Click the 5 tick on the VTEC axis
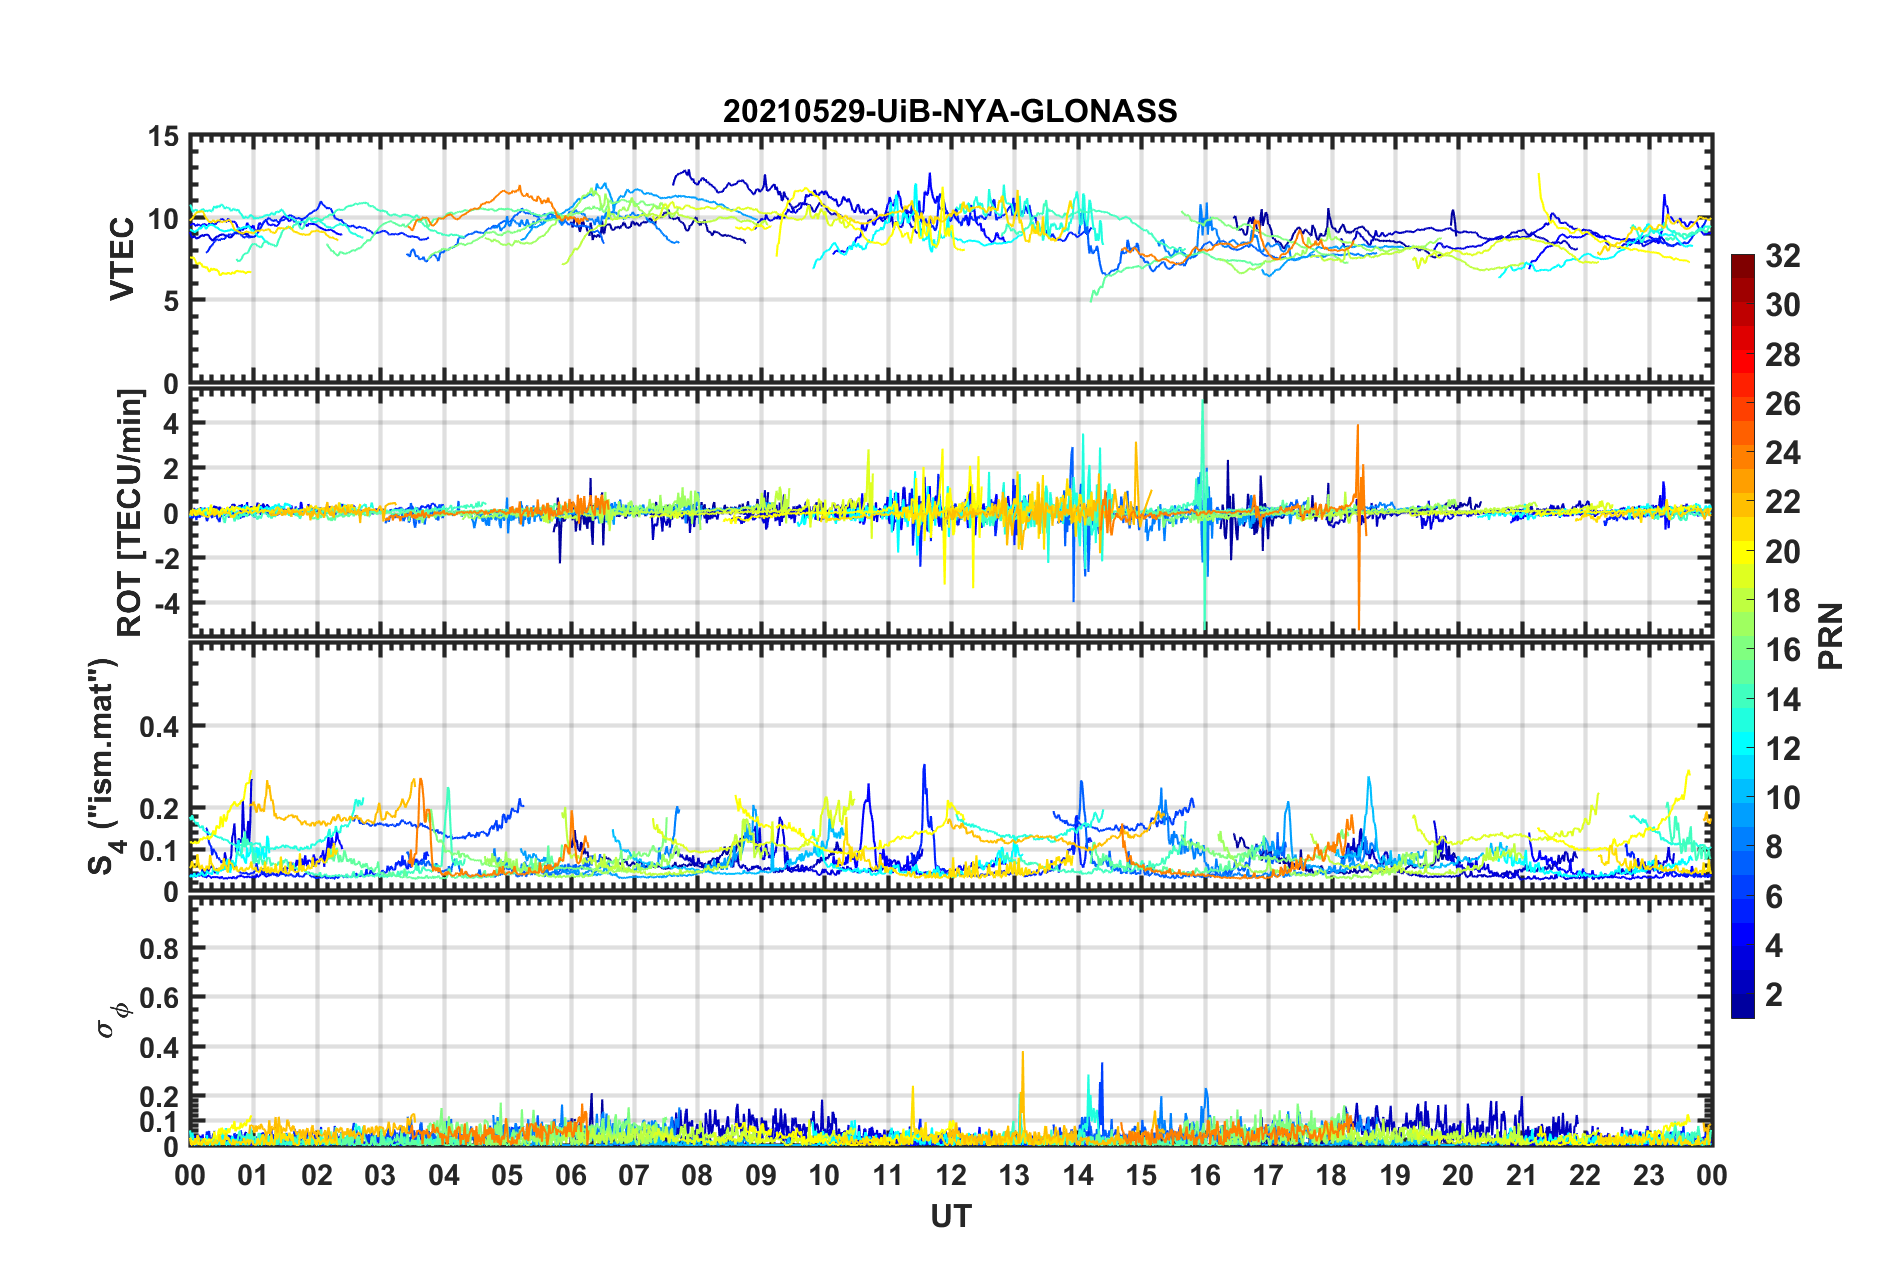This screenshot has width=1902, height=1272. point(171,301)
